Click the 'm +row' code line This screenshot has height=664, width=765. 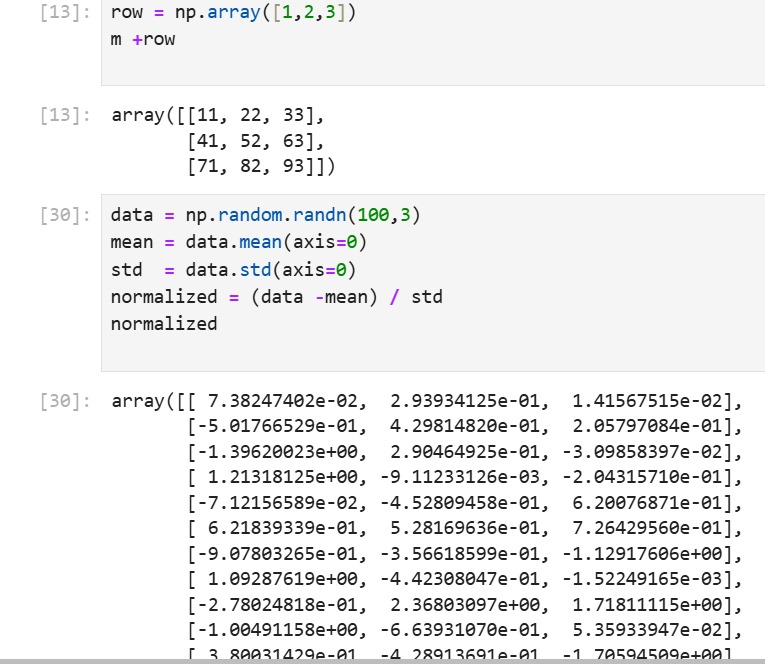(143, 40)
